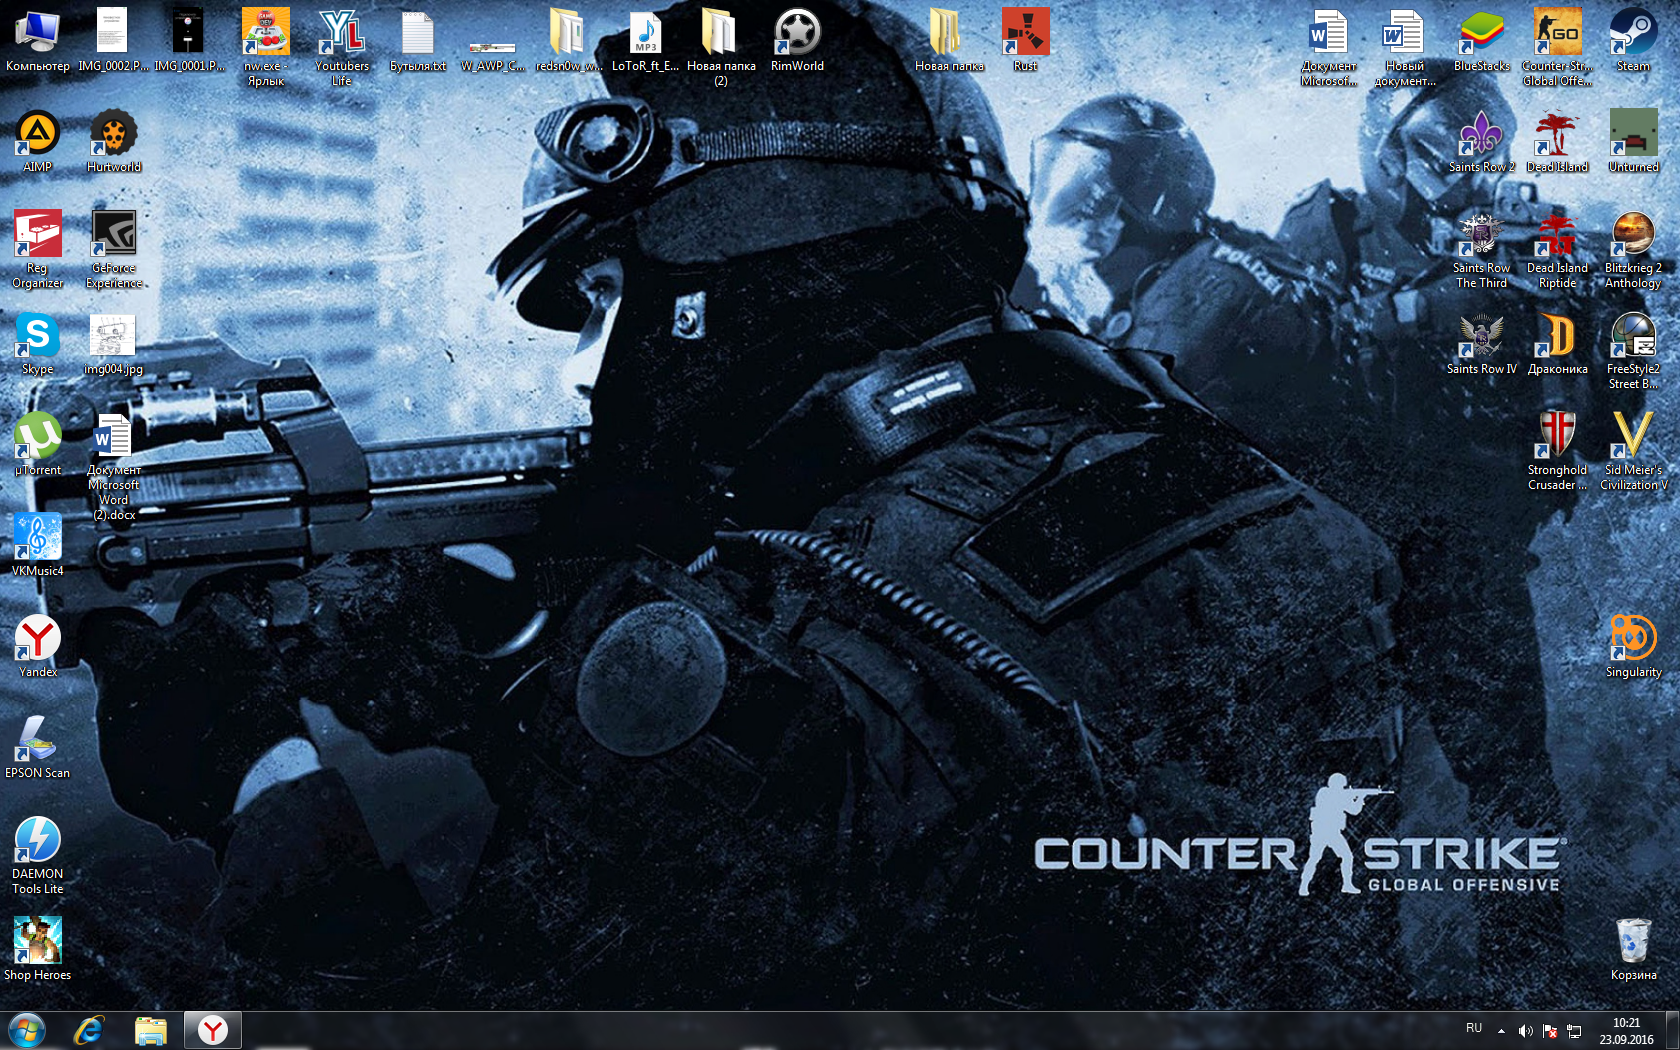Launch the Unturned game shortcut
The image size is (1680, 1050).
click(x=1633, y=141)
